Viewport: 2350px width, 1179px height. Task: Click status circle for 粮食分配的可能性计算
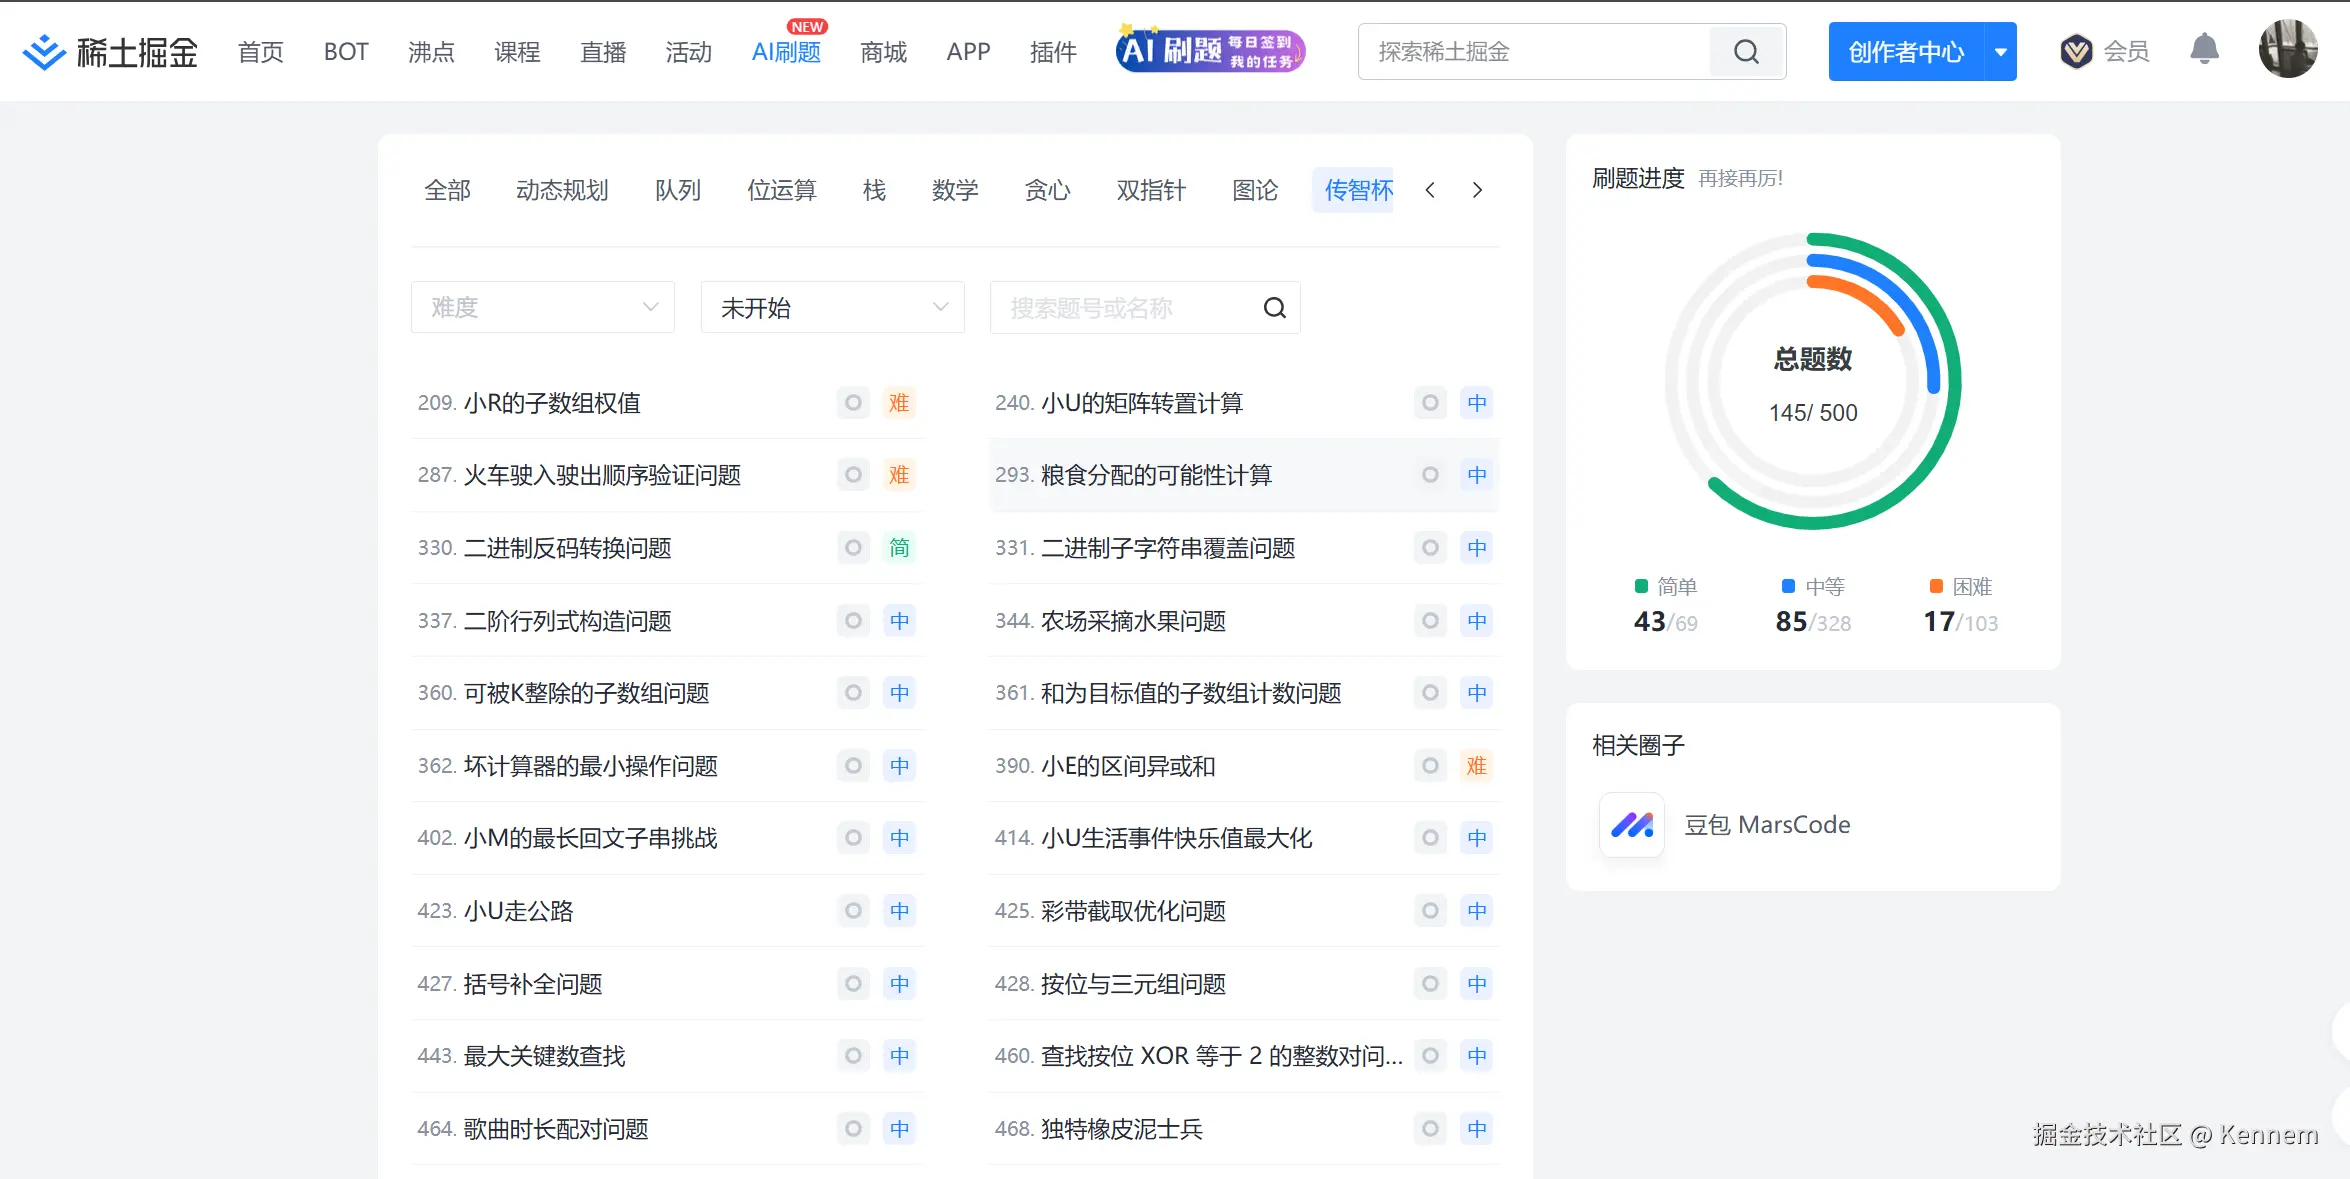pyautogui.click(x=1430, y=475)
